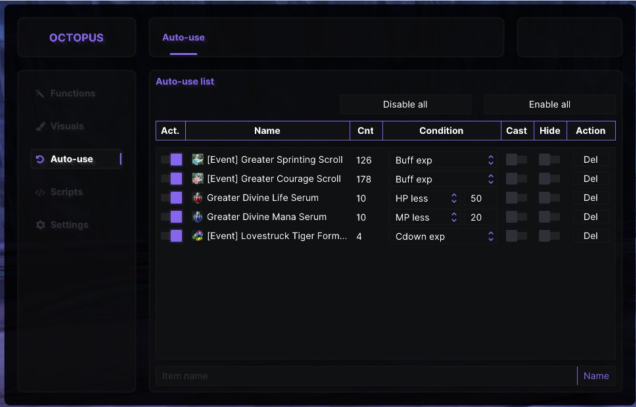Click the Greater Courage Scroll item icon
The height and width of the screenshot is (407, 636).
pyautogui.click(x=198, y=179)
